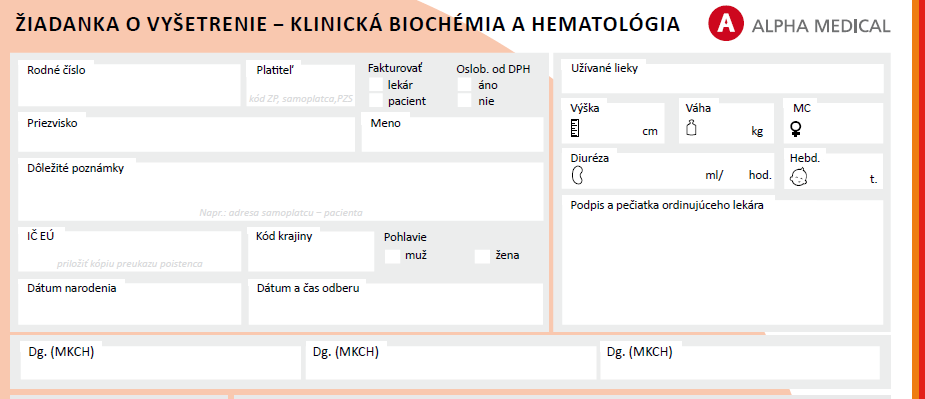Click the baby face icon under Hebd.
The width and height of the screenshot is (925, 399).
(x=799, y=177)
